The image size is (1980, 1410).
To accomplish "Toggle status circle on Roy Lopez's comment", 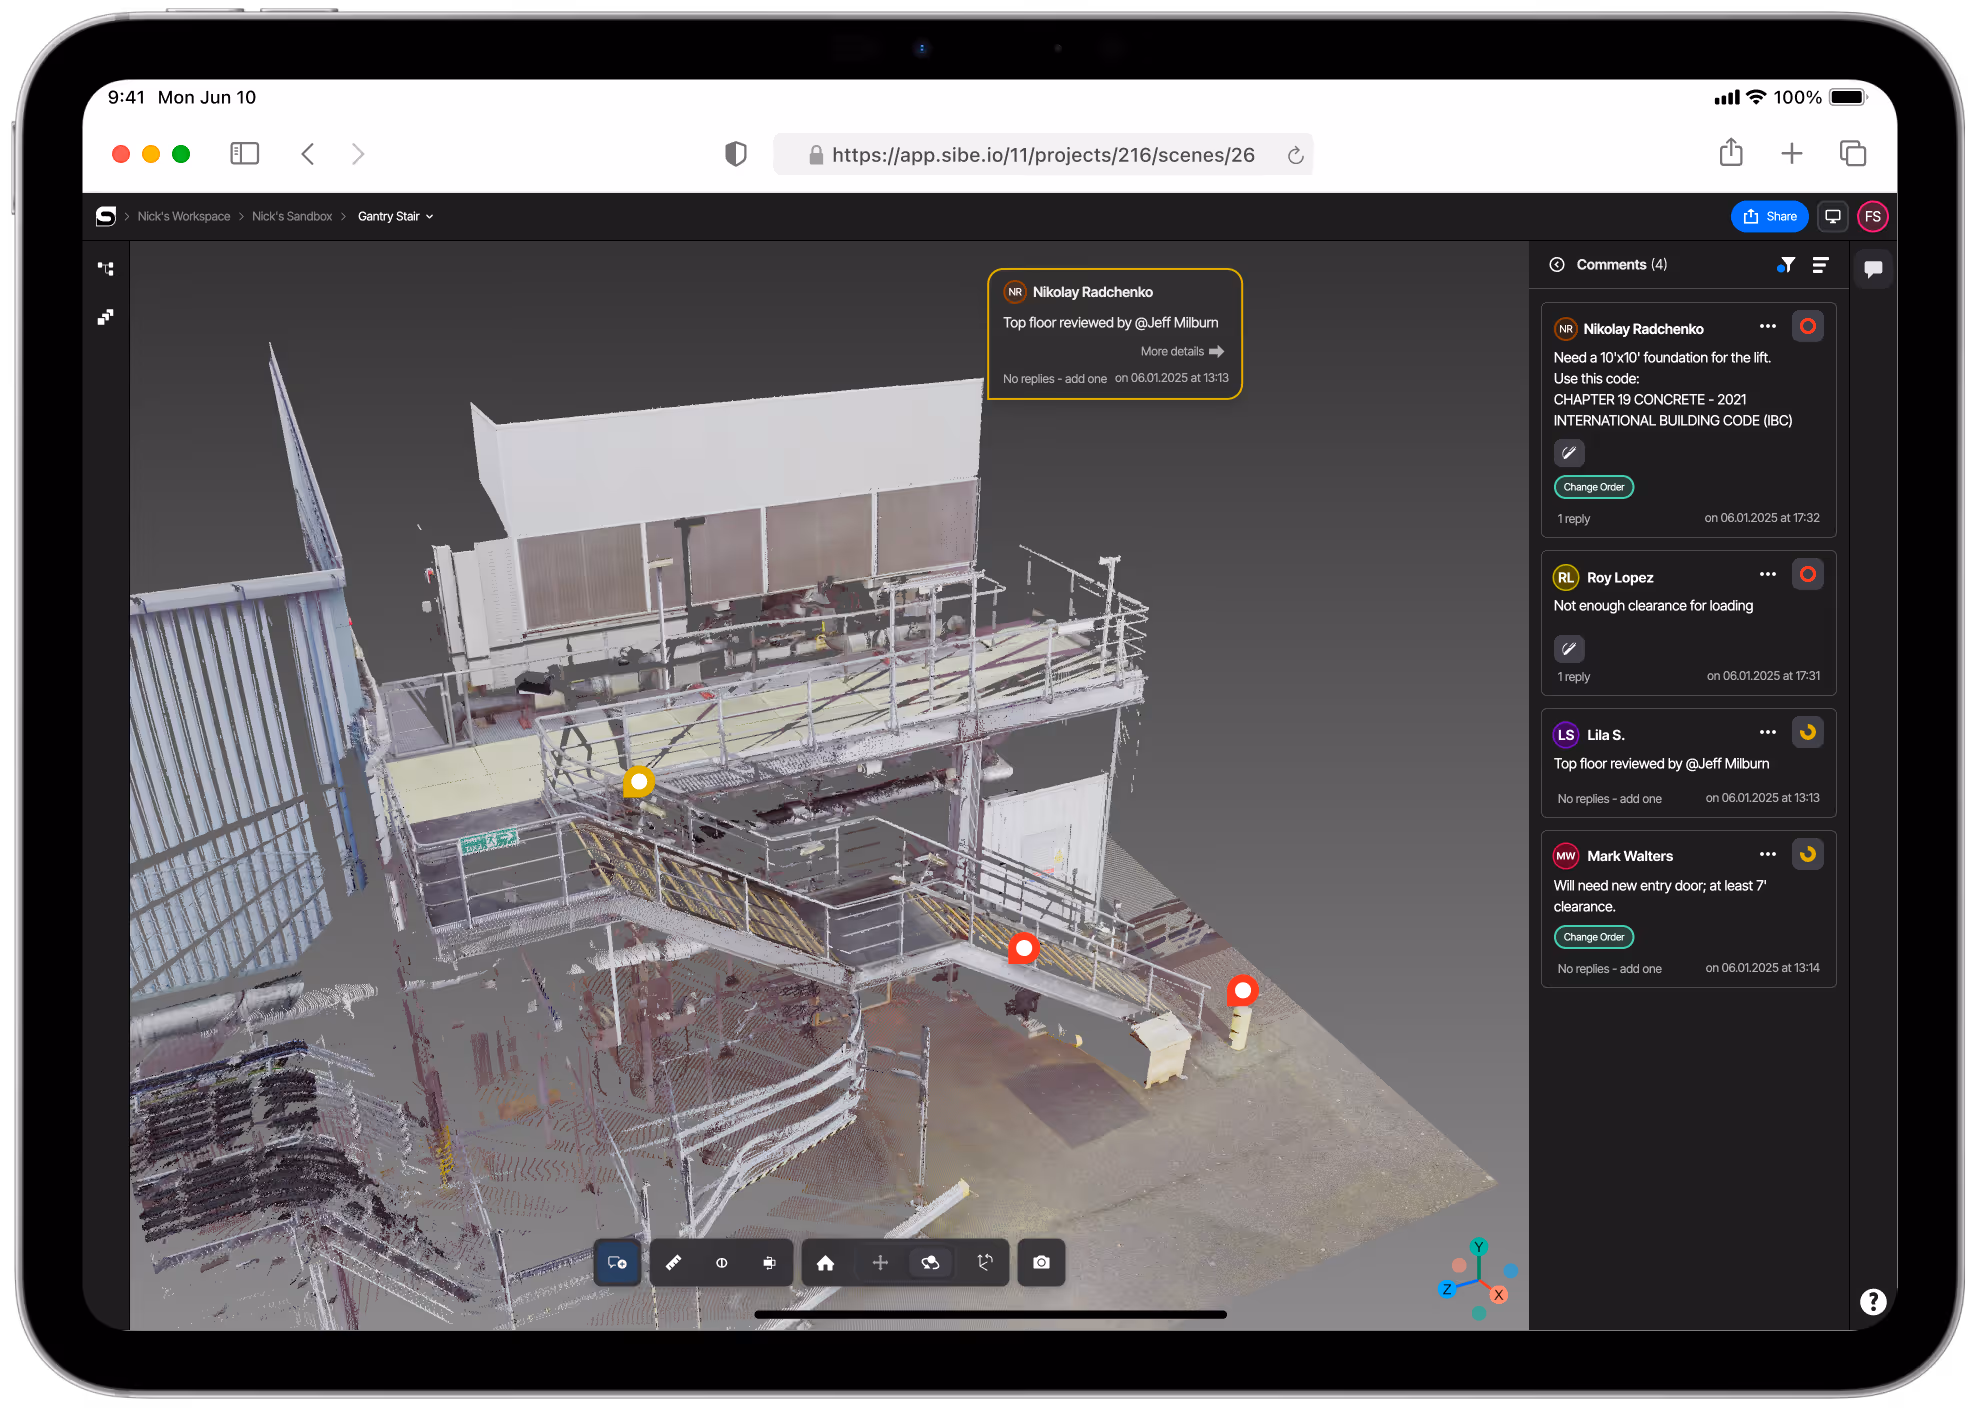I will point(1808,574).
